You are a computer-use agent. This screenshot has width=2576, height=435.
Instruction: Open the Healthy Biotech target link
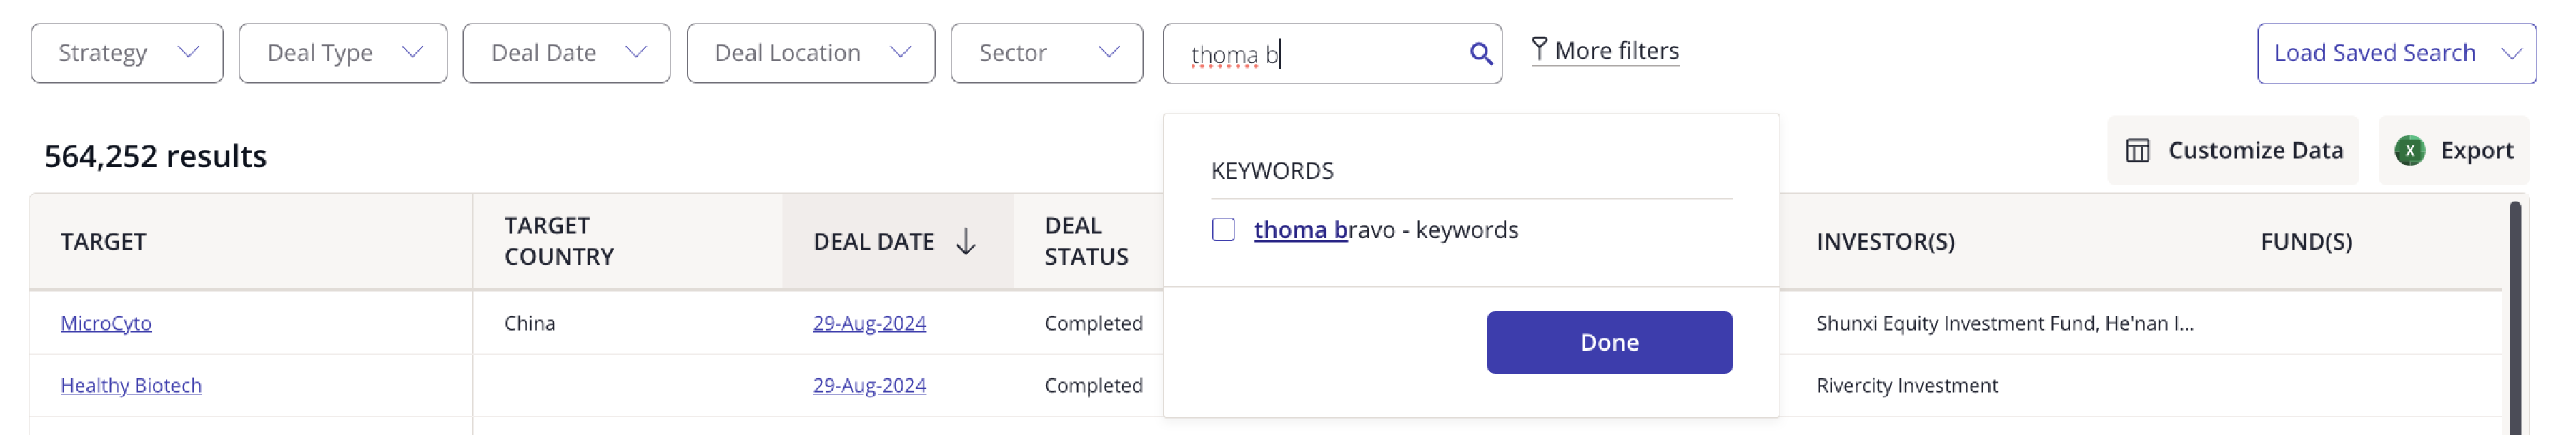(131, 386)
